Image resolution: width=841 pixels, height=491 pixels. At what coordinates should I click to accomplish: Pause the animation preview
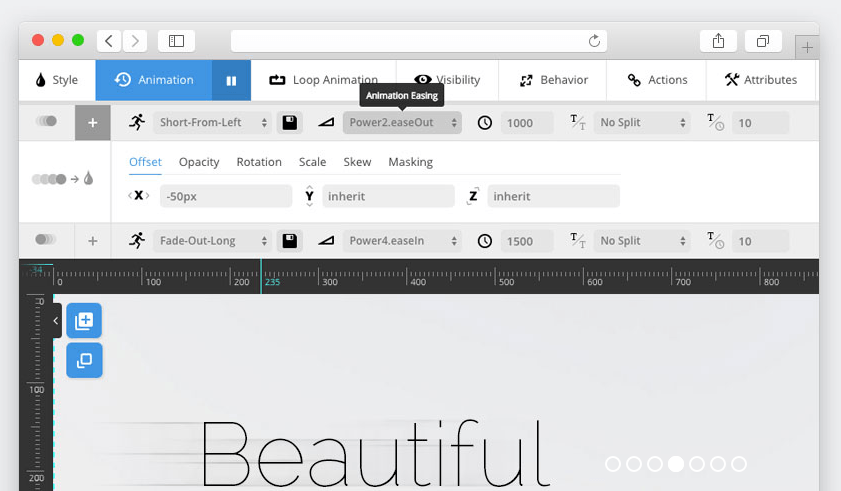[231, 80]
